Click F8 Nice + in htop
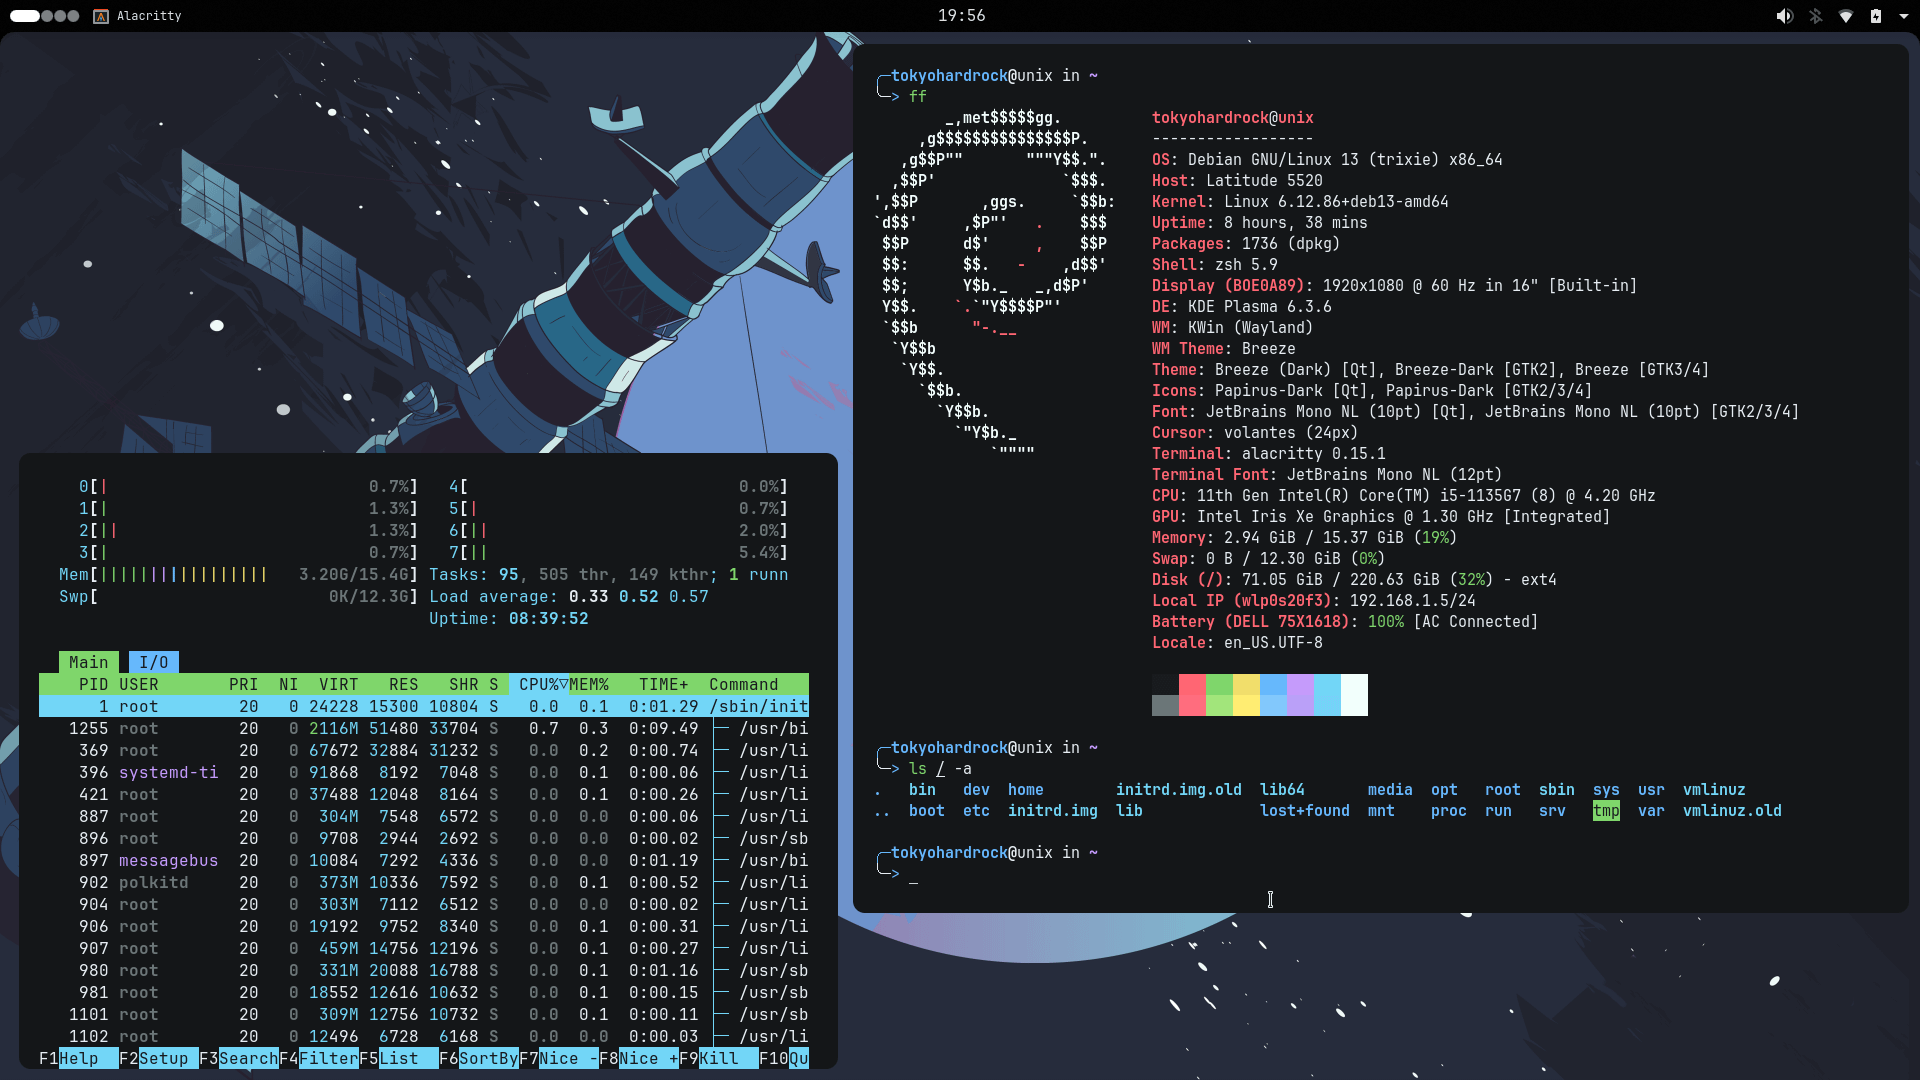The image size is (1920, 1080). 638,1058
